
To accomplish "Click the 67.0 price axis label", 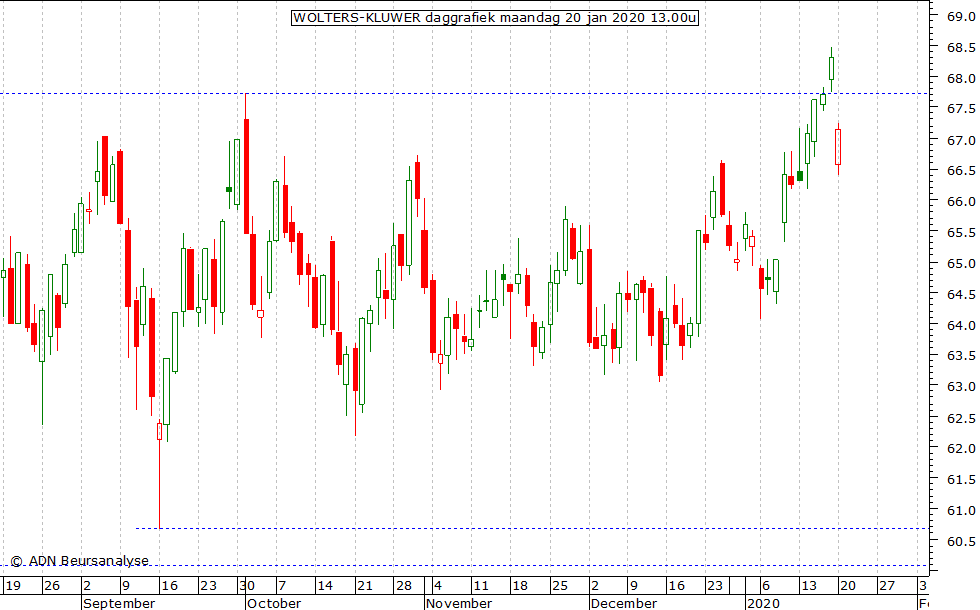I will click(961, 141).
